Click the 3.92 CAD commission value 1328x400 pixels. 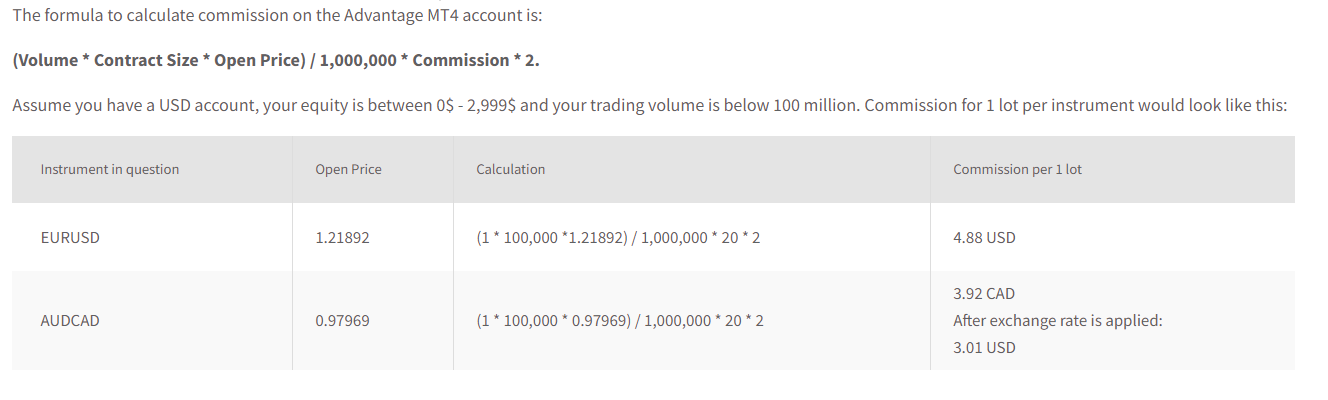click(984, 294)
